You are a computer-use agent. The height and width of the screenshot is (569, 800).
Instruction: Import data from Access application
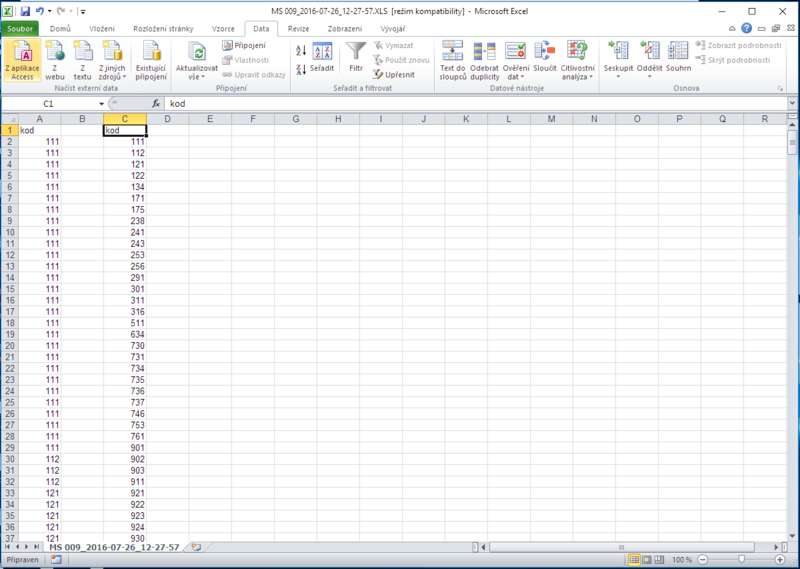tap(22, 60)
